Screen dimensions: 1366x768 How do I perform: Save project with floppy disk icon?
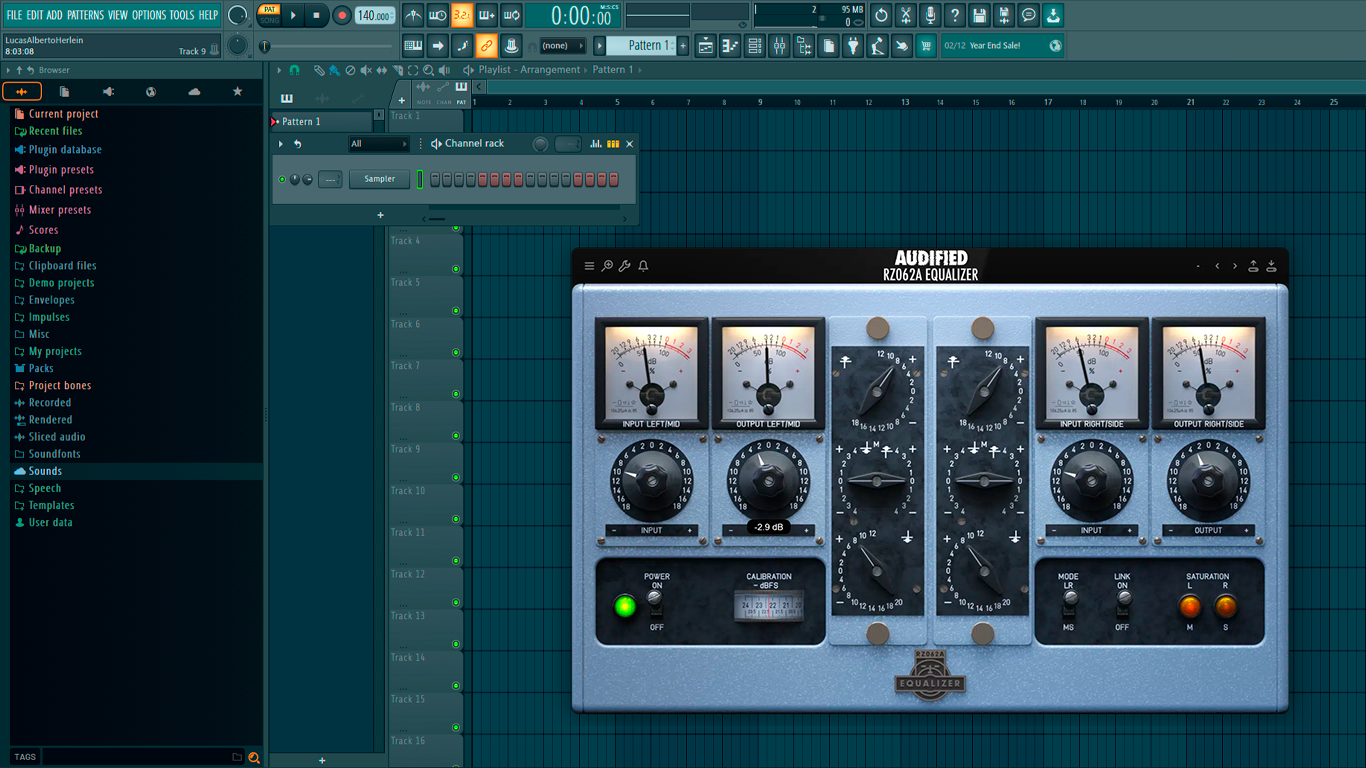[x=979, y=15]
